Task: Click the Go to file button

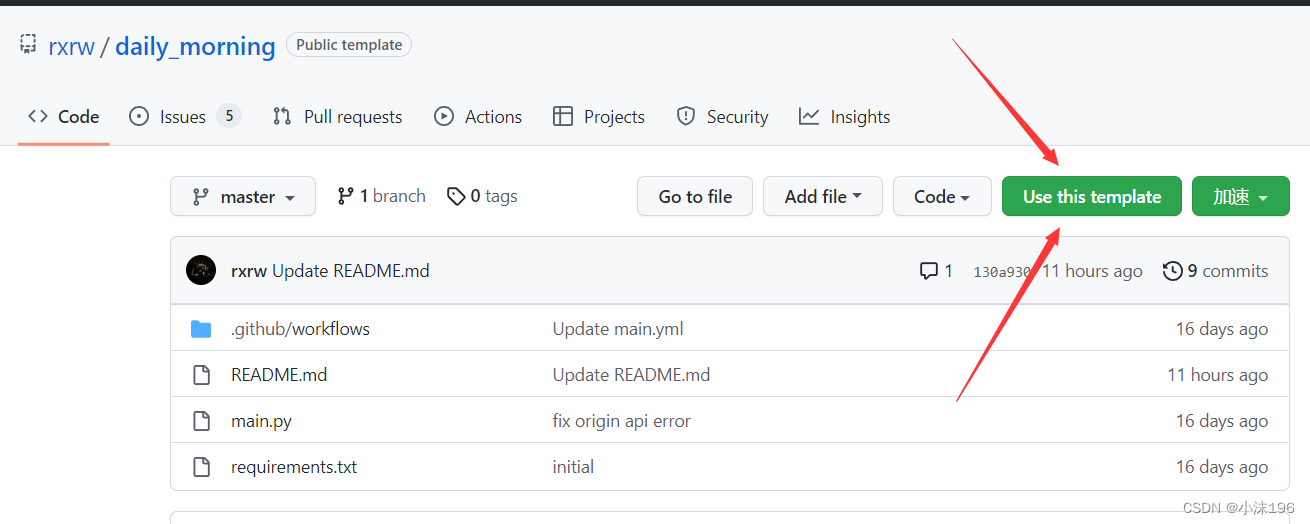Action: [x=695, y=196]
